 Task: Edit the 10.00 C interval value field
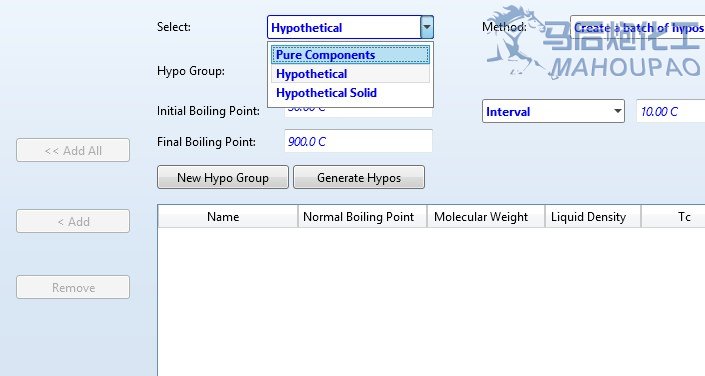click(x=670, y=111)
